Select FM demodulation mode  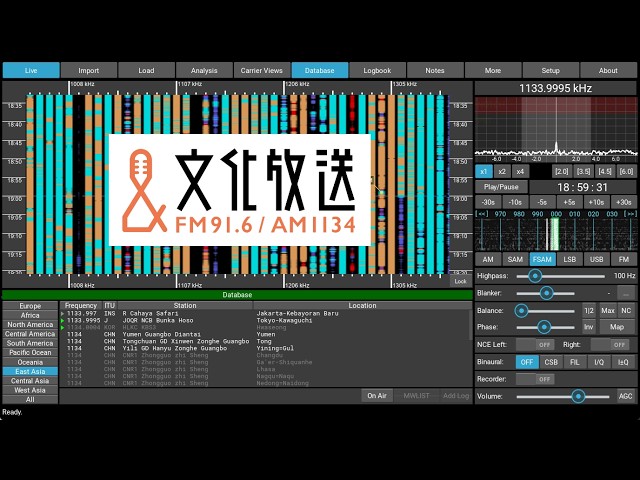[624, 259]
